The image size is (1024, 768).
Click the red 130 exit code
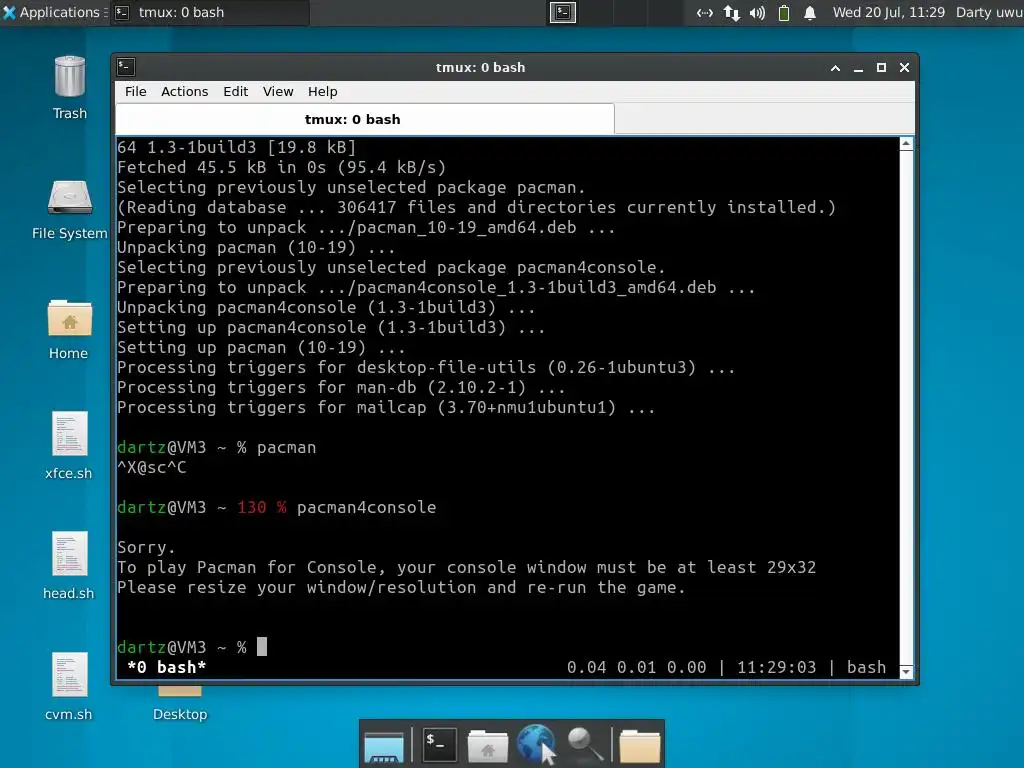251,507
